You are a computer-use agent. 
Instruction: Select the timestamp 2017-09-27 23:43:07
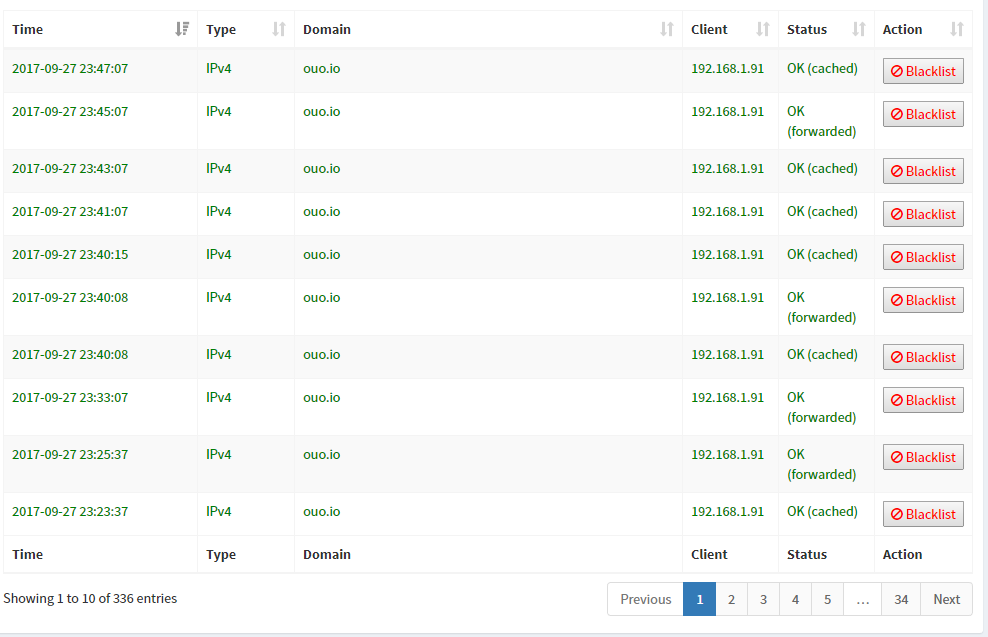(x=70, y=168)
